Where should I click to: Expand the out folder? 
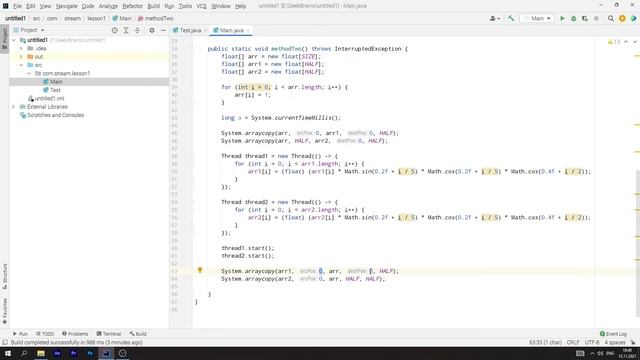point(21,57)
